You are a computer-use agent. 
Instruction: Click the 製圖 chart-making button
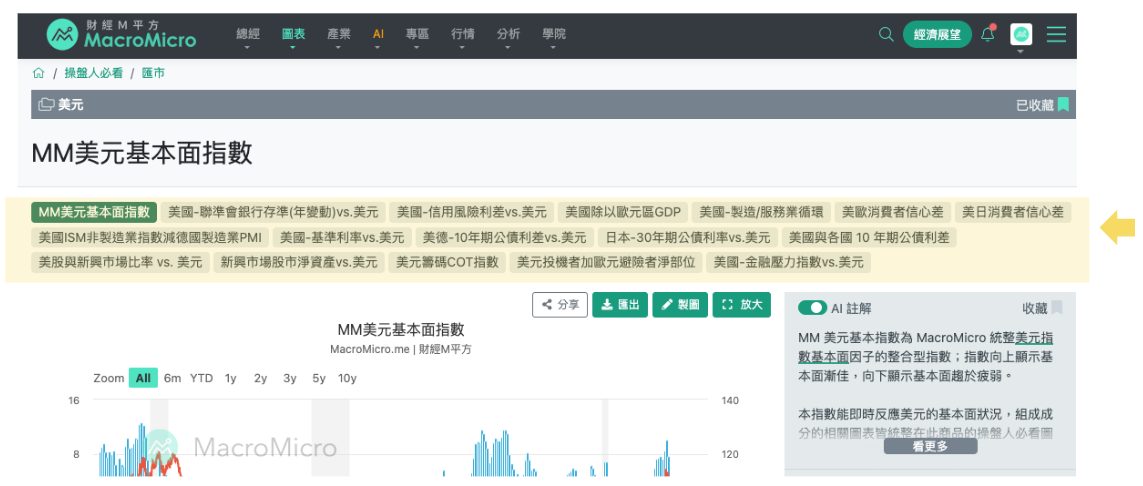coord(679,305)
